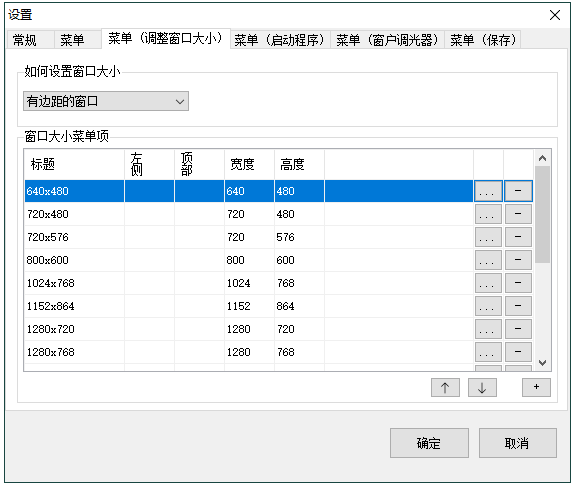This screenshot has width=580, height=489.
Task: Select the 720x576 title cell
Action: [74, 237]
